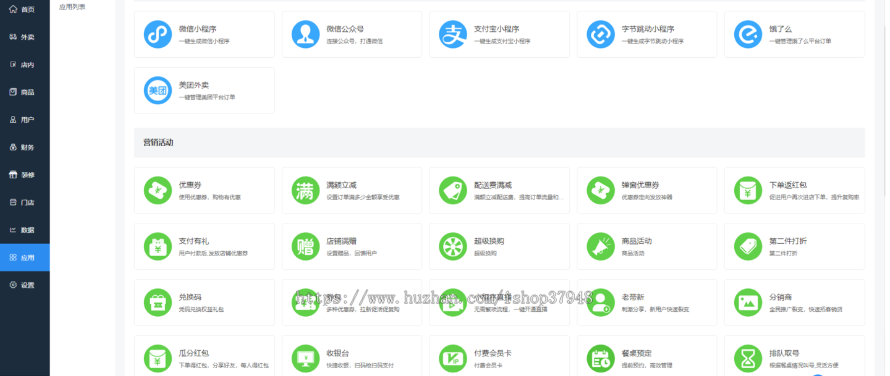The image size is (890, 376).
Task: Open 店内 in the sidebar
Action: click(24, 65)
